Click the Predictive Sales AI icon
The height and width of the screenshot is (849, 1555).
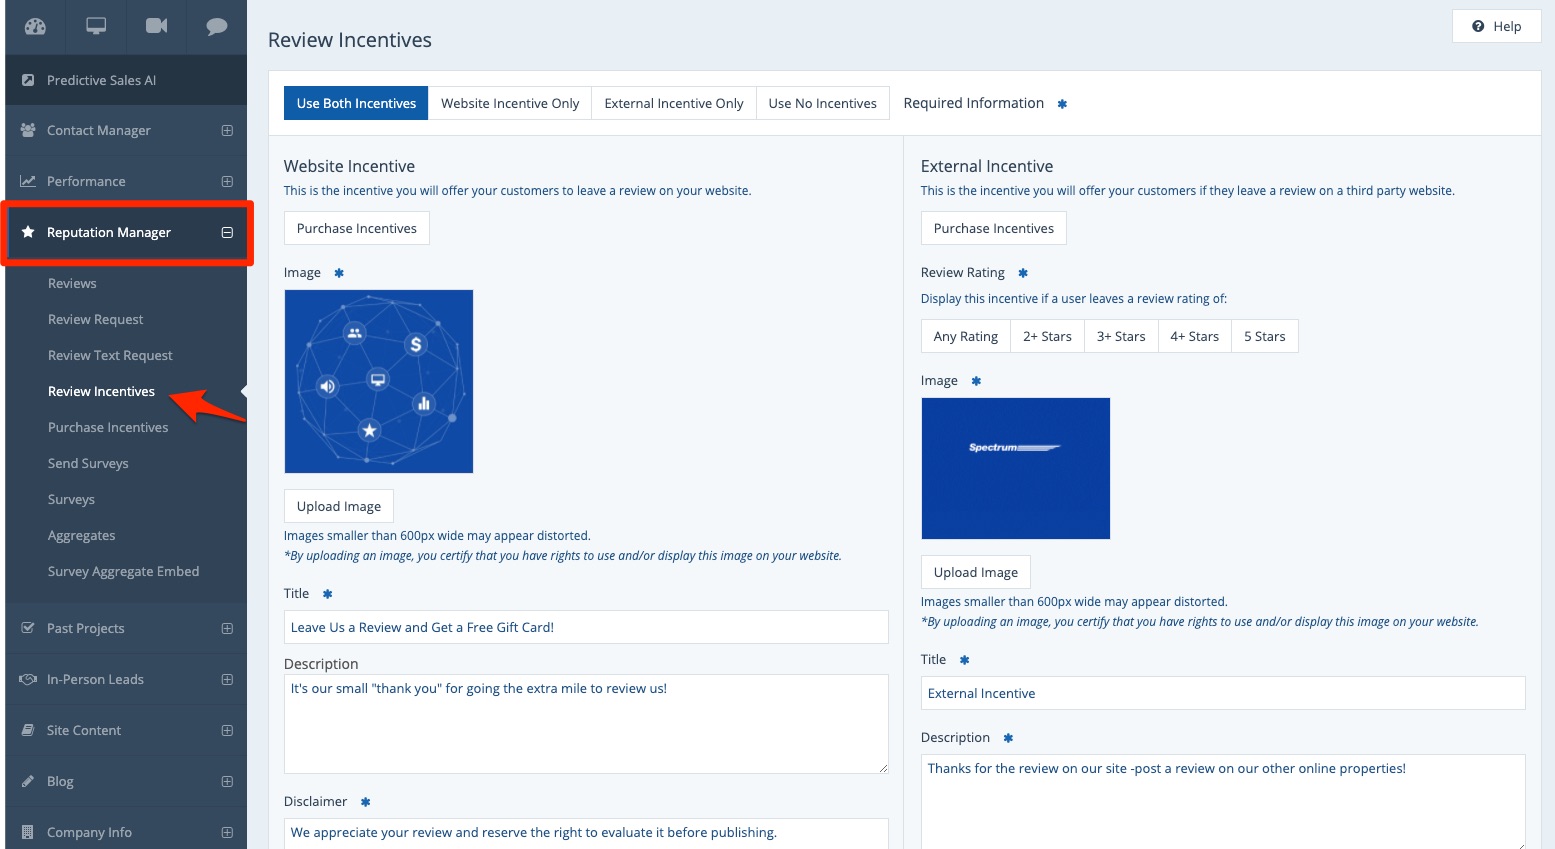click(x=28, y=80)
